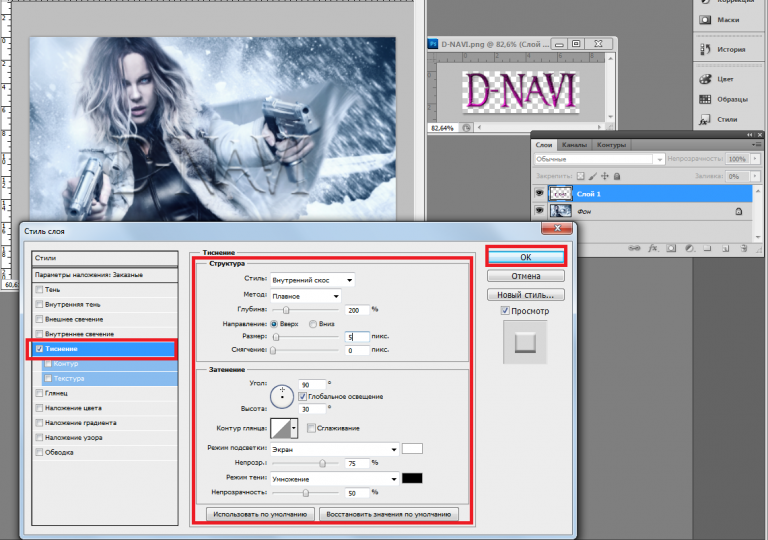The width and height of the screenshot is (768, 540).
Task: Click link layers icon at Layers panel bottom
Action: (x=634, y=248)
